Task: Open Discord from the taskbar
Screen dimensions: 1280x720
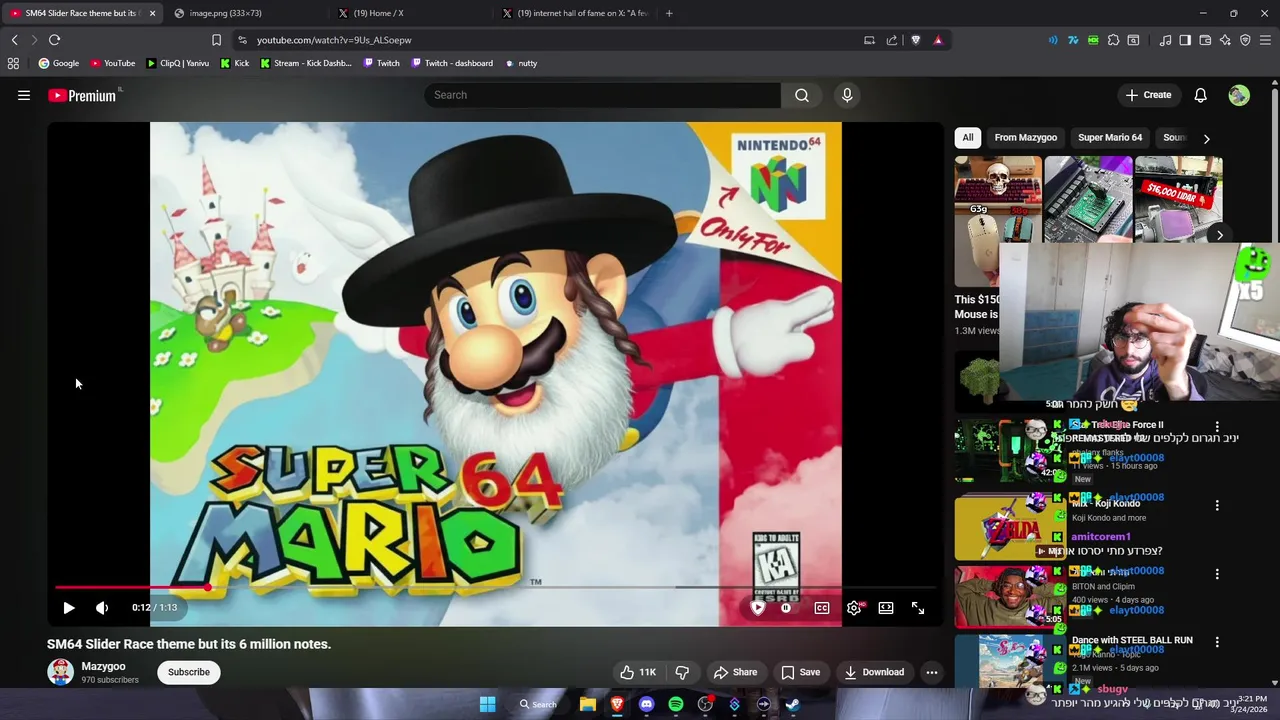Action: pyautogui.click(x=646, y=704)
